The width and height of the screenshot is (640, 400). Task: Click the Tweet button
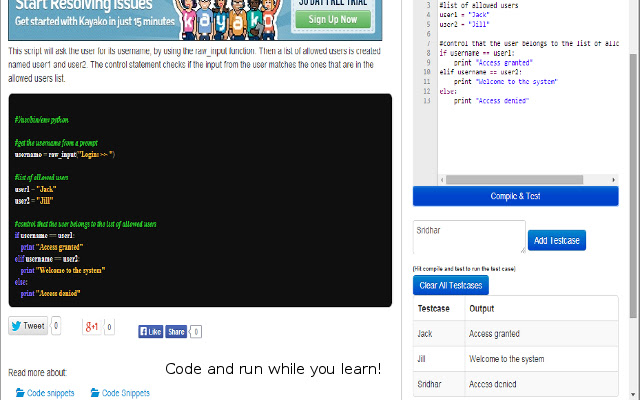click(x=28, y=326)
